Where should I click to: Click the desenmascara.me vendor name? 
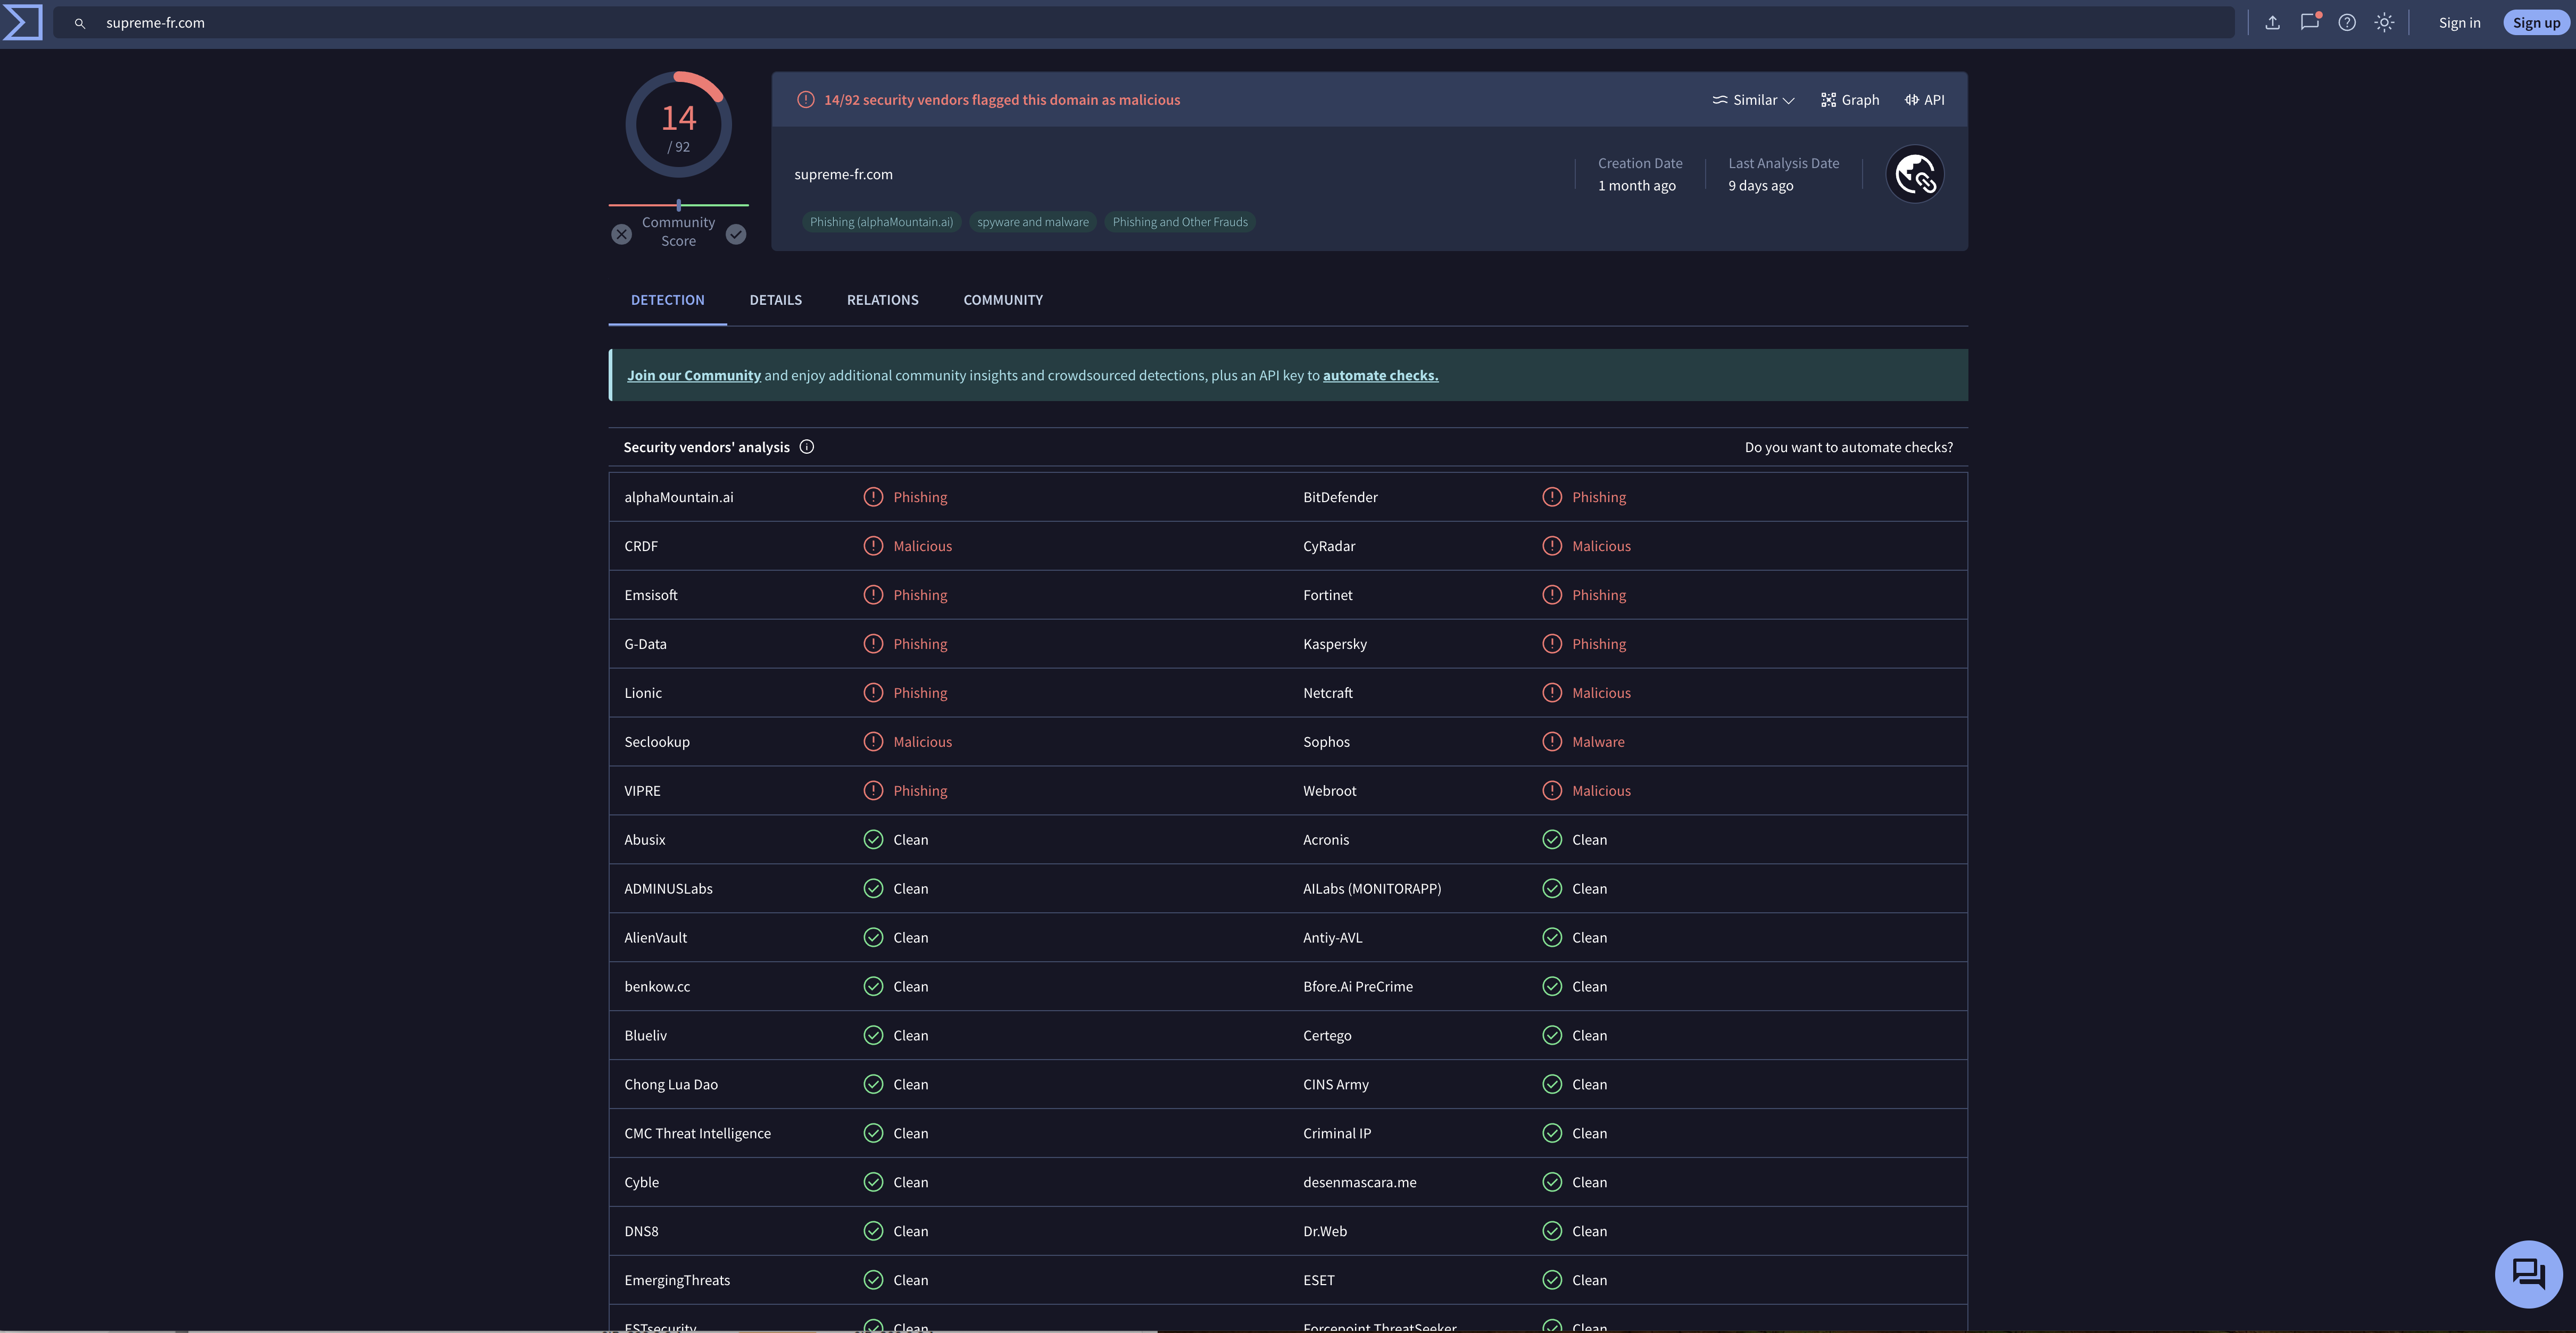(x=1359, y=1183)
